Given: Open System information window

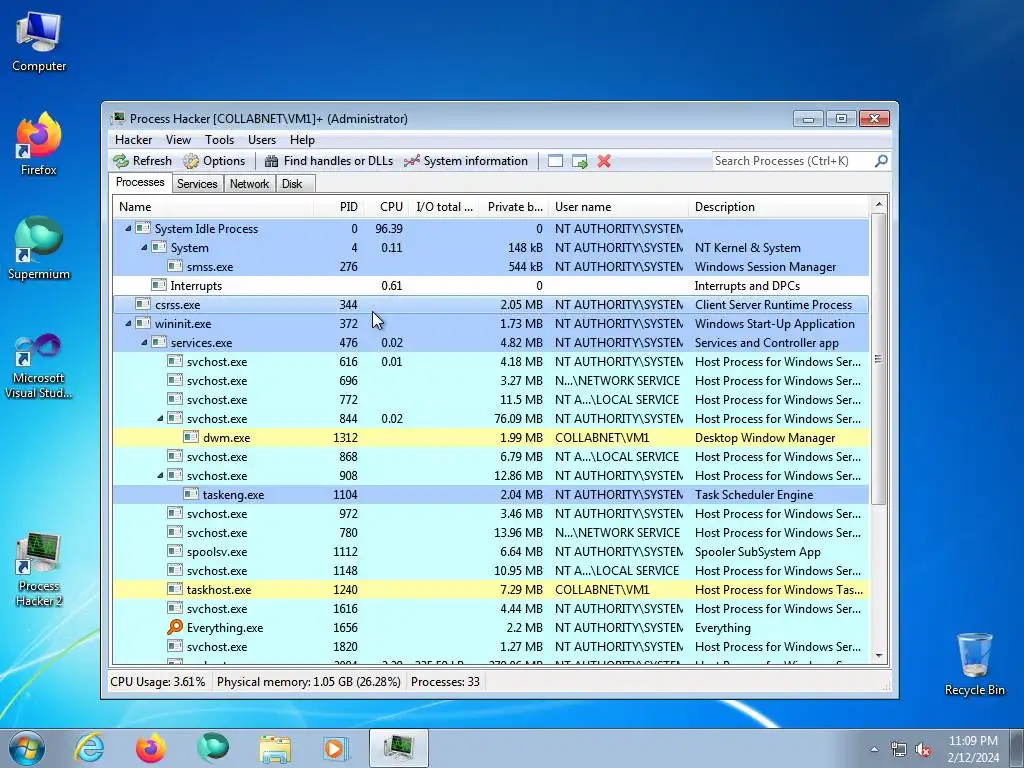Looking at the screenshot, I should [x=466, y=161].
